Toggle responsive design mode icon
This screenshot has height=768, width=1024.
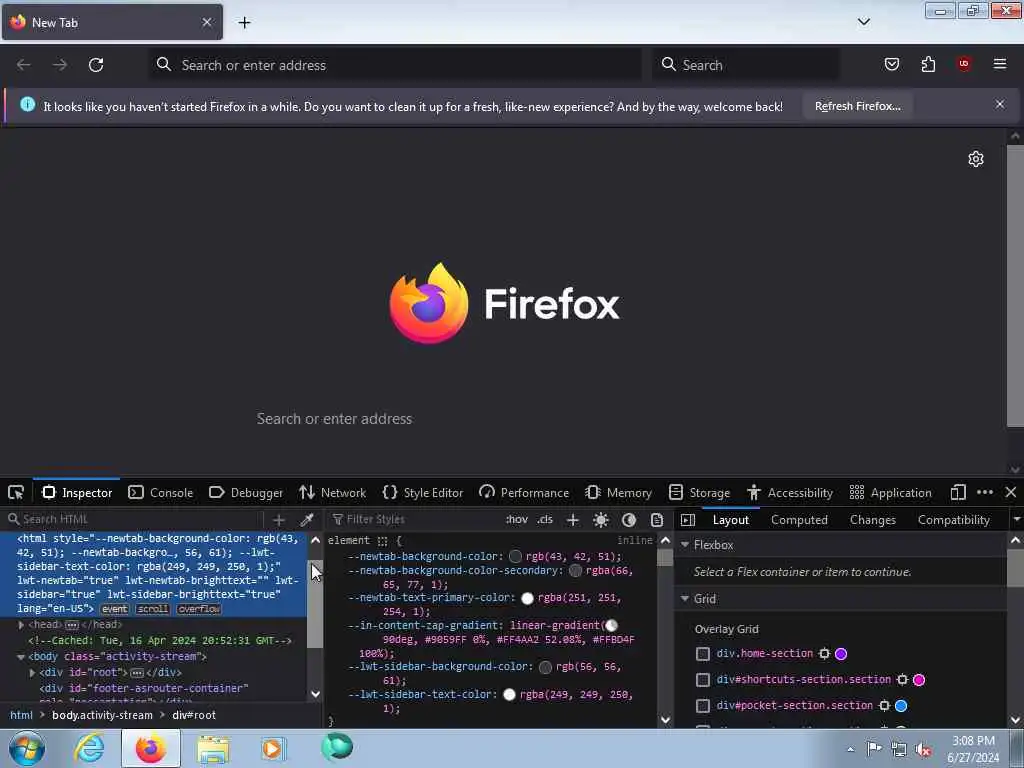(958, 492)
